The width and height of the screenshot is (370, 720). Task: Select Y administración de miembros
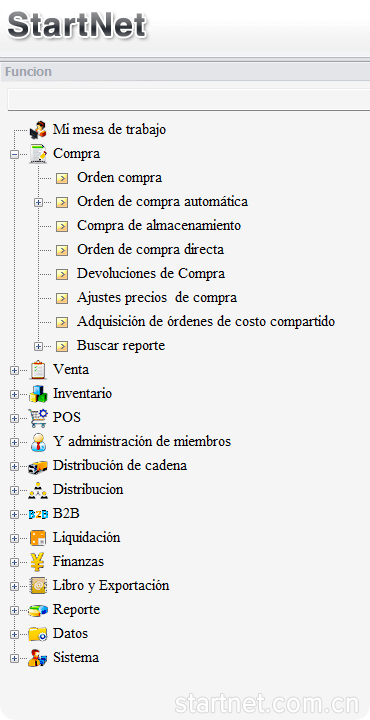coord(142,442)
